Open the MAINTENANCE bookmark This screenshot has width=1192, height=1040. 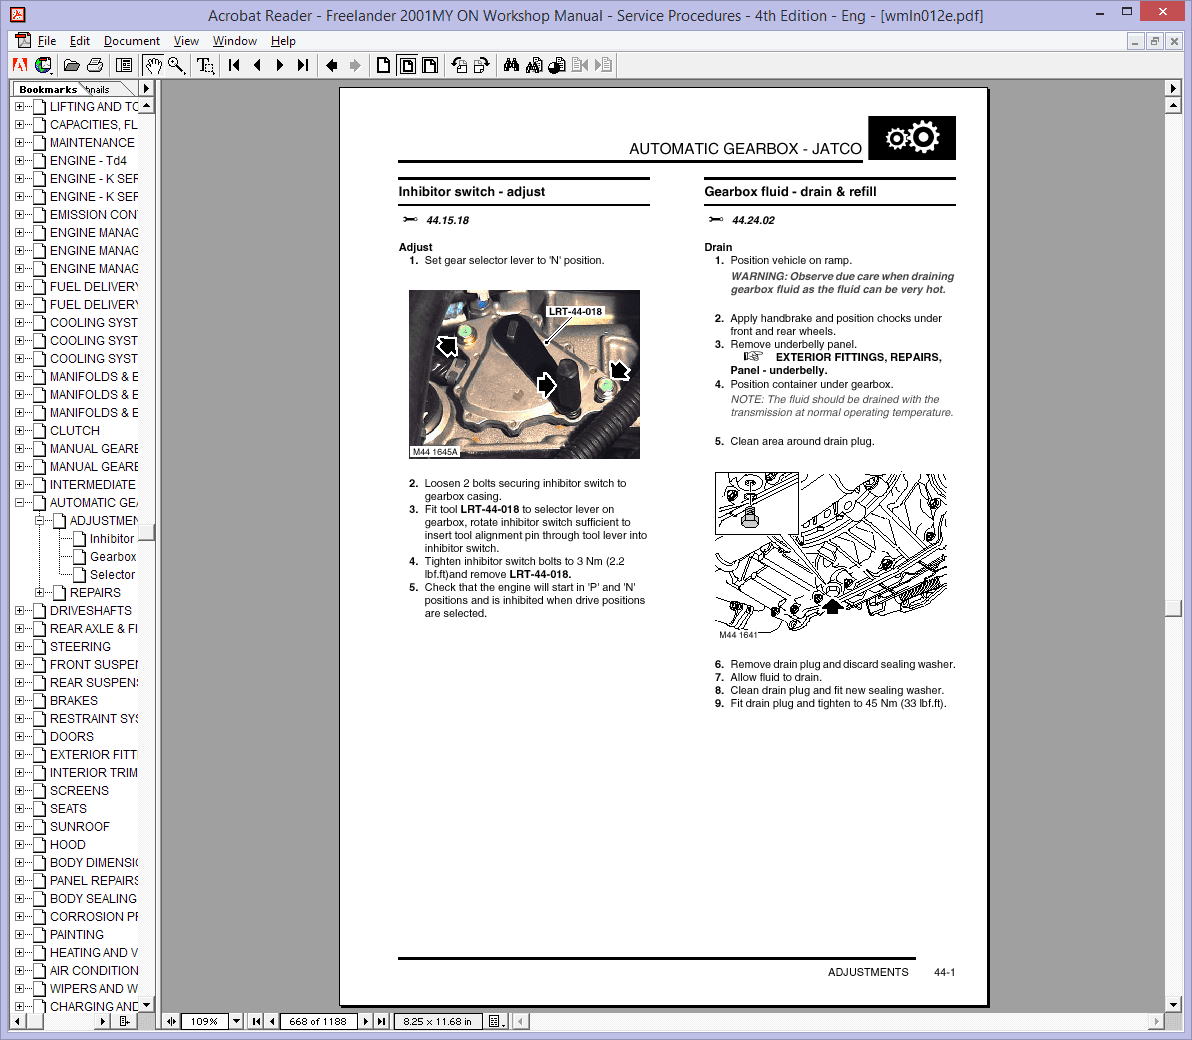coord(92,143)
